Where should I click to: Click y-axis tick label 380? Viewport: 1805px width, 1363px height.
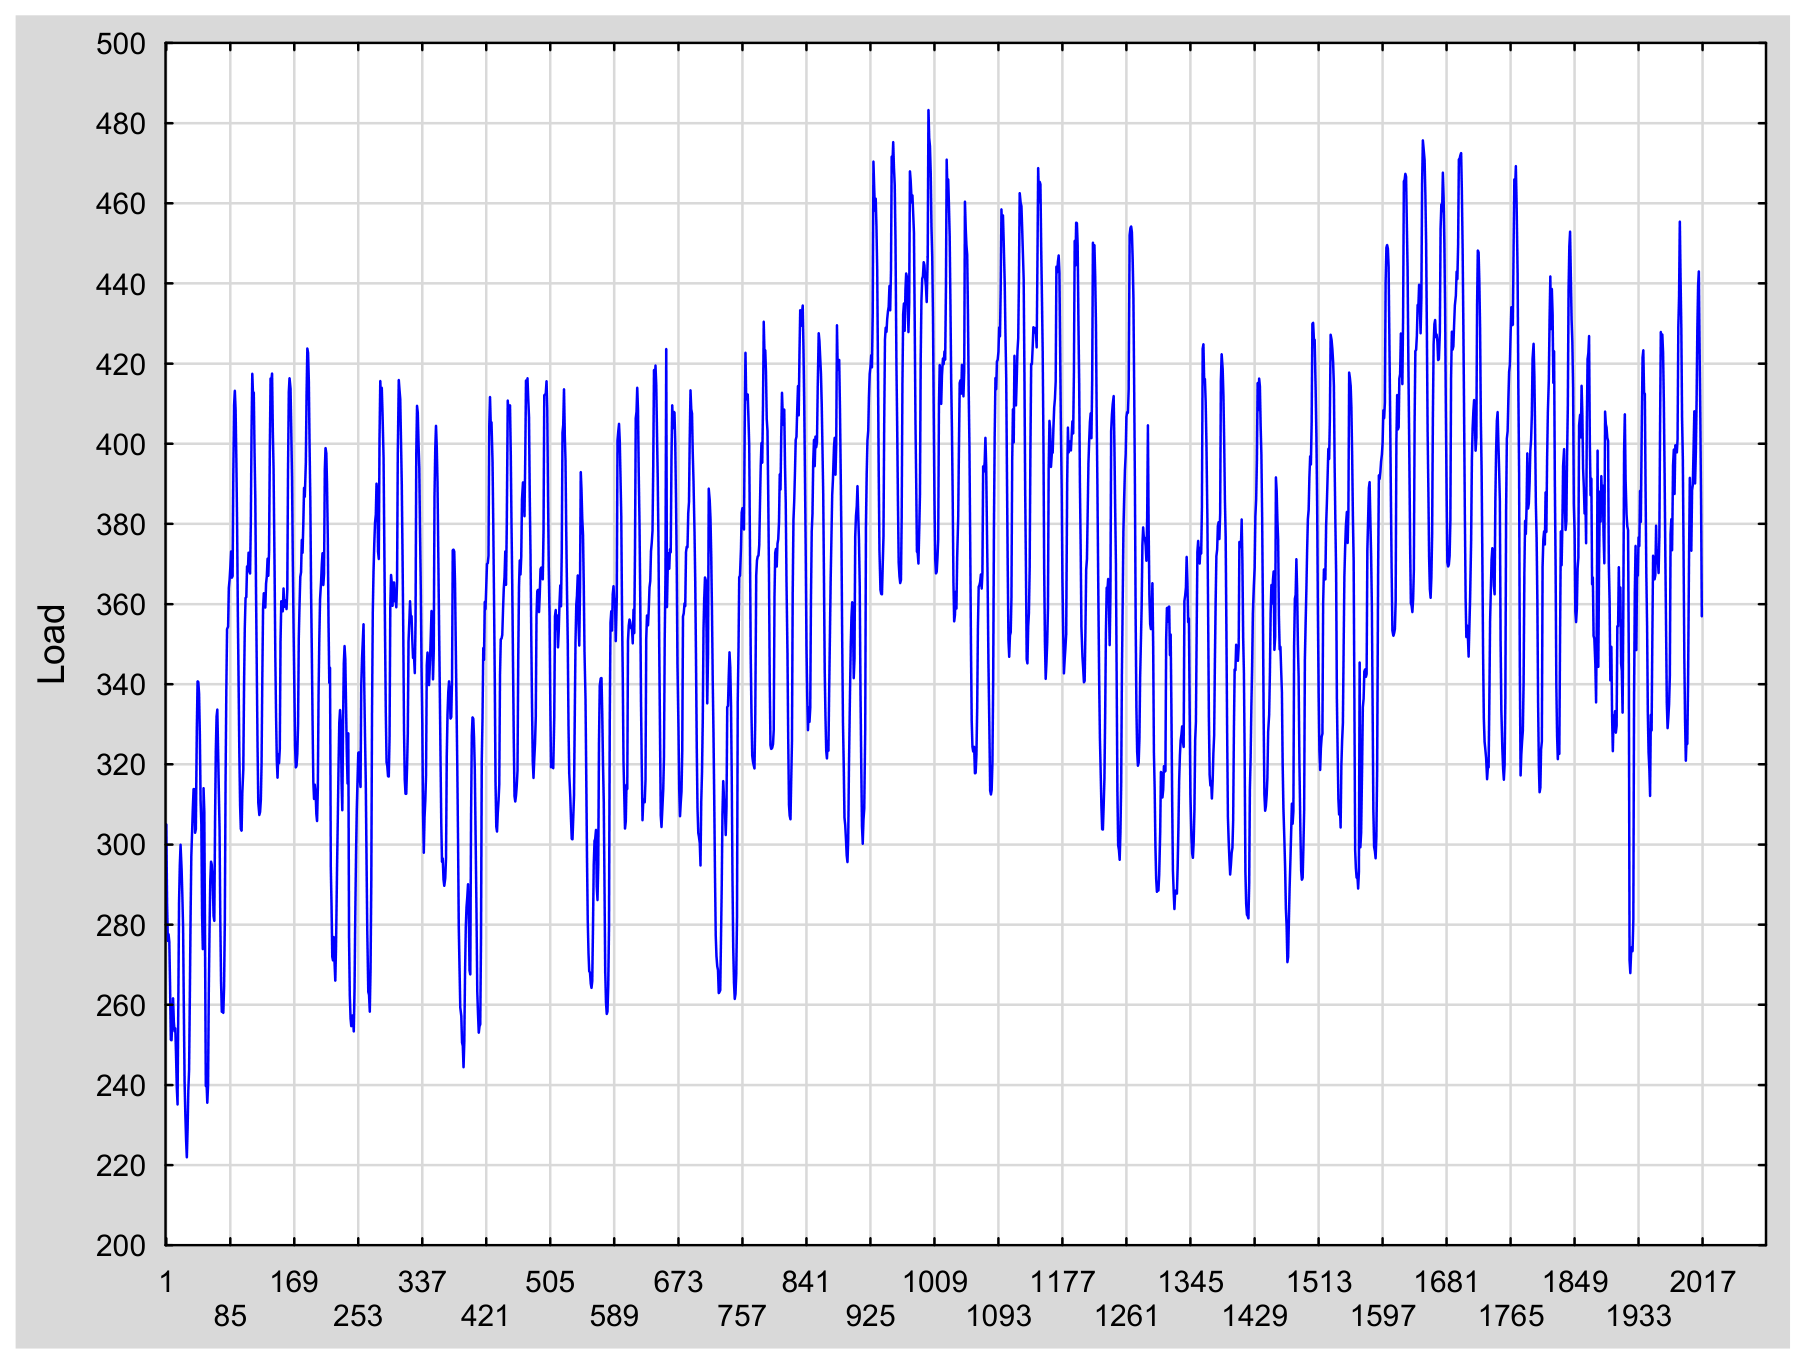click(x=121, y=525)
